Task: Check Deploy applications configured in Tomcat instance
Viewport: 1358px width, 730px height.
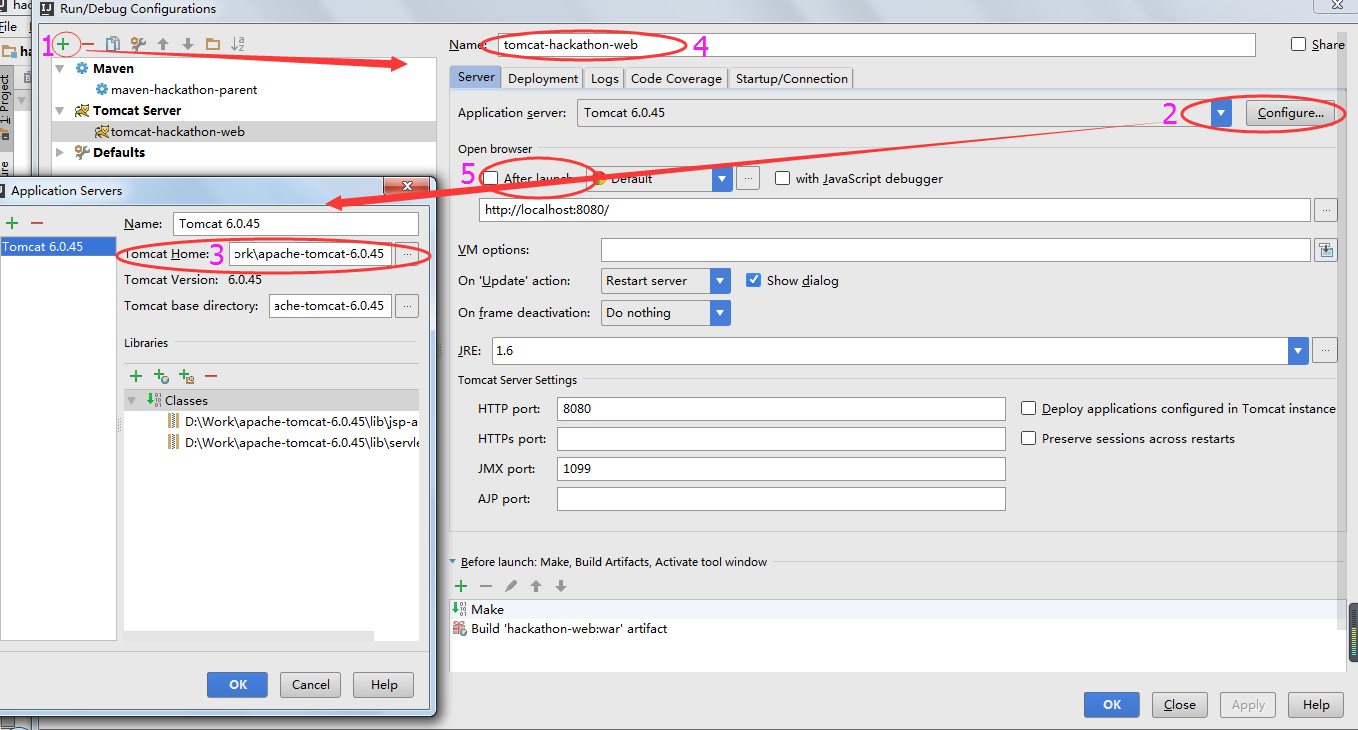Action: coord(1028,408)
